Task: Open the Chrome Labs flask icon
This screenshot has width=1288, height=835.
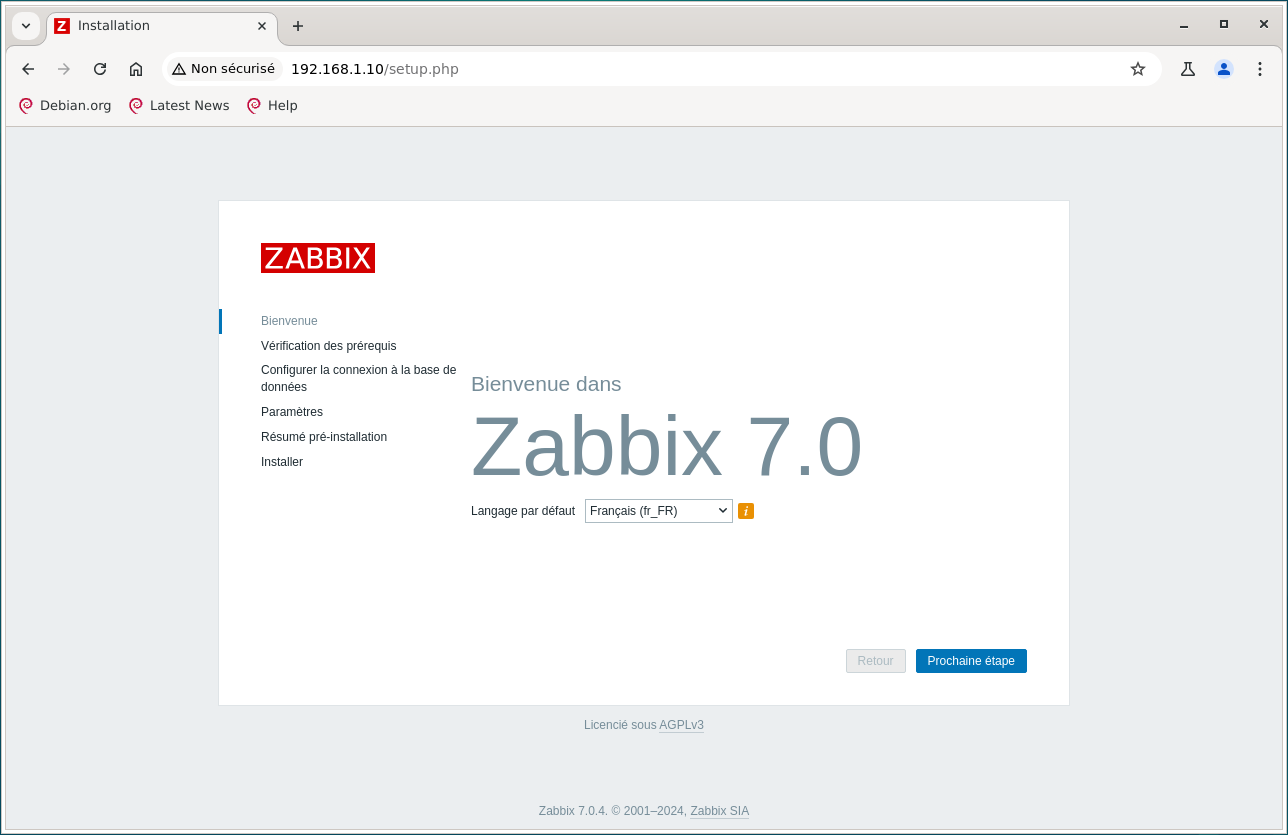Action: tap(1188, 69)
